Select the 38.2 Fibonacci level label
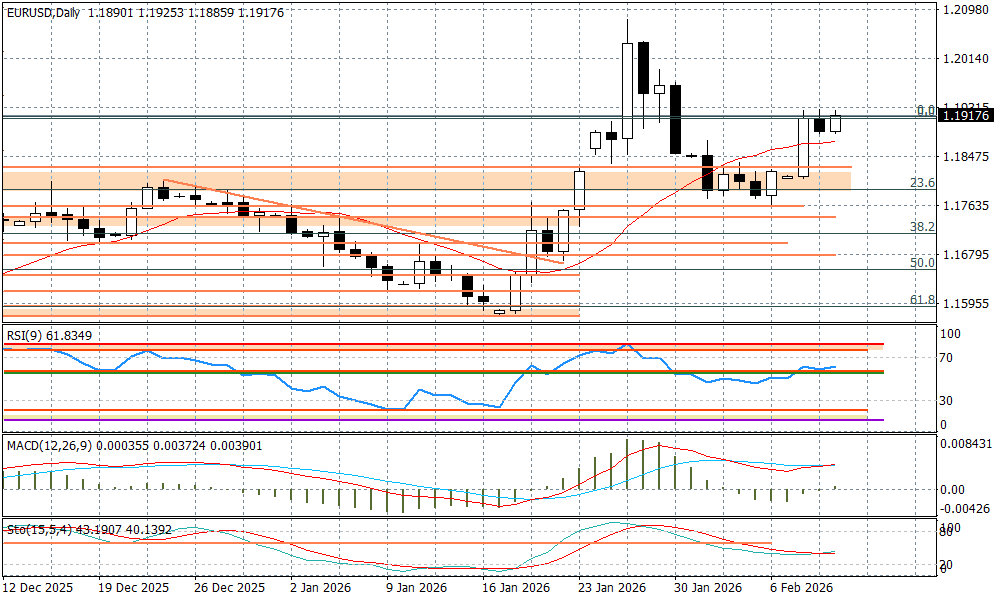The height and width of the screenshot is (600, 1000). tap(921, 228)
